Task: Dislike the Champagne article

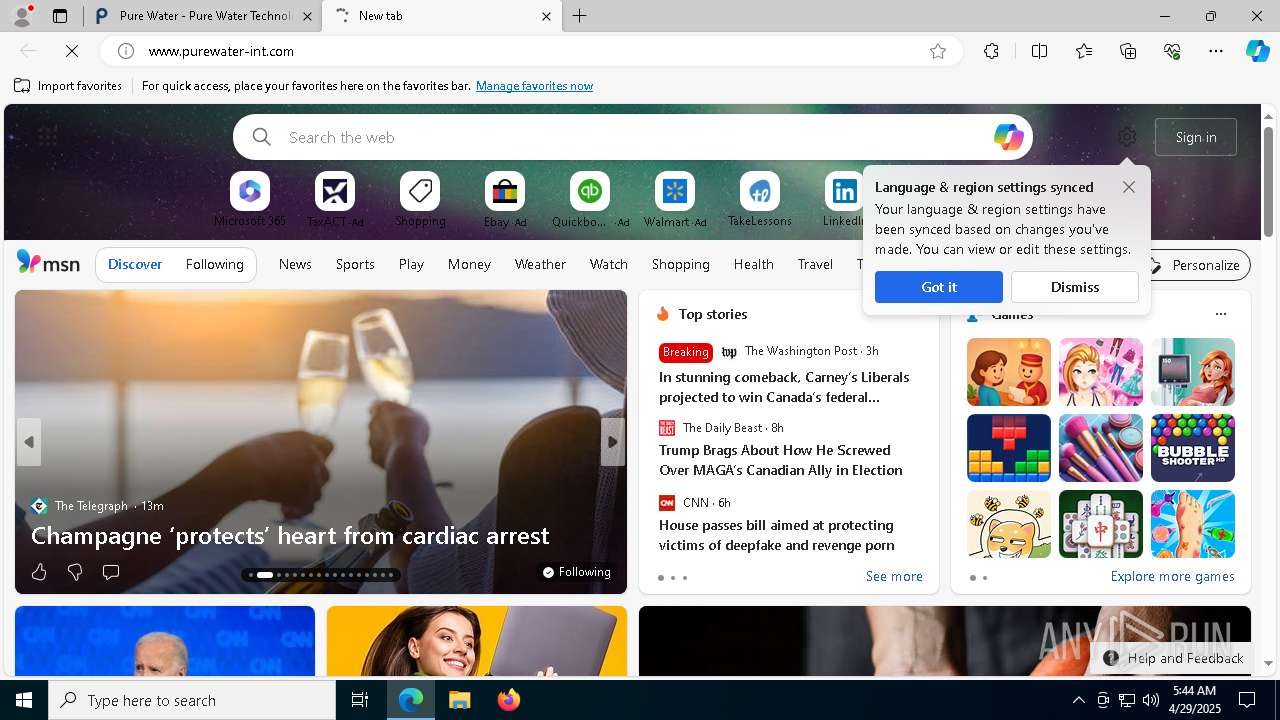Action: [75, 572]
